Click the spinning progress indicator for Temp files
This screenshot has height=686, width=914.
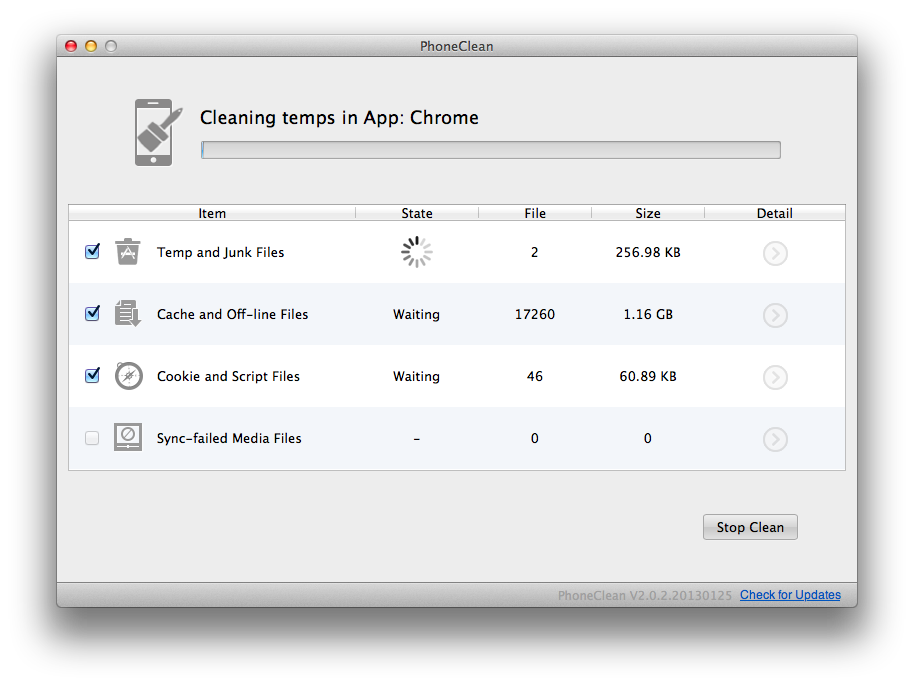416,252
